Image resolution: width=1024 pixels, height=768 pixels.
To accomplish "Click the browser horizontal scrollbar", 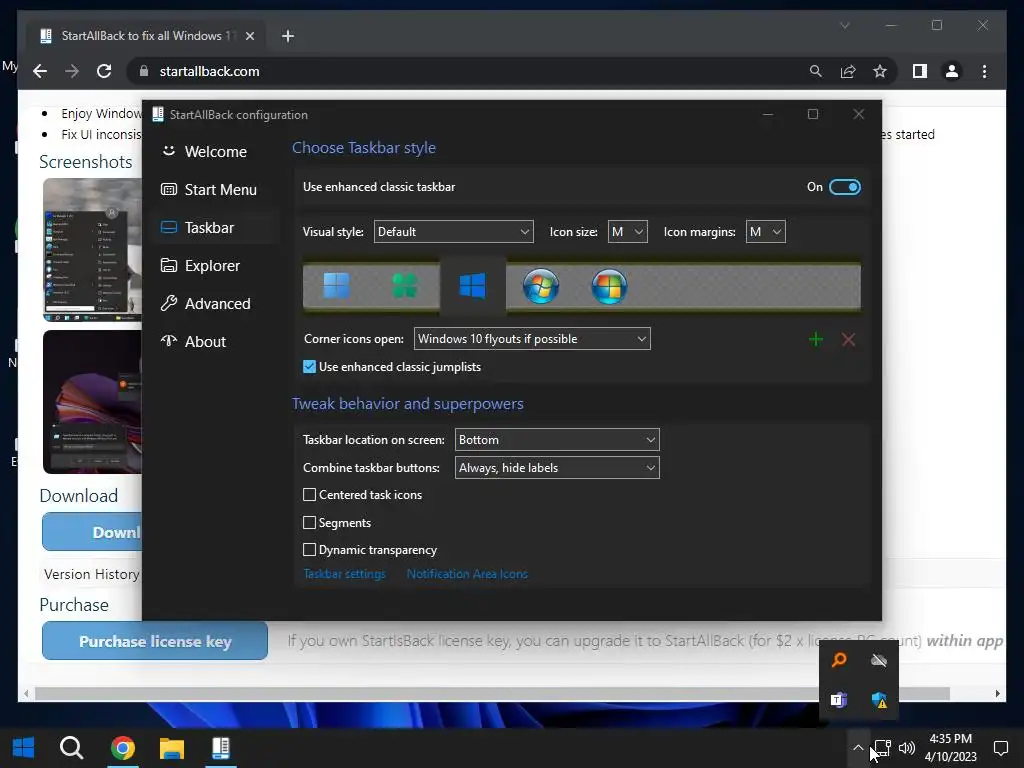I will (x=492, y=694).
